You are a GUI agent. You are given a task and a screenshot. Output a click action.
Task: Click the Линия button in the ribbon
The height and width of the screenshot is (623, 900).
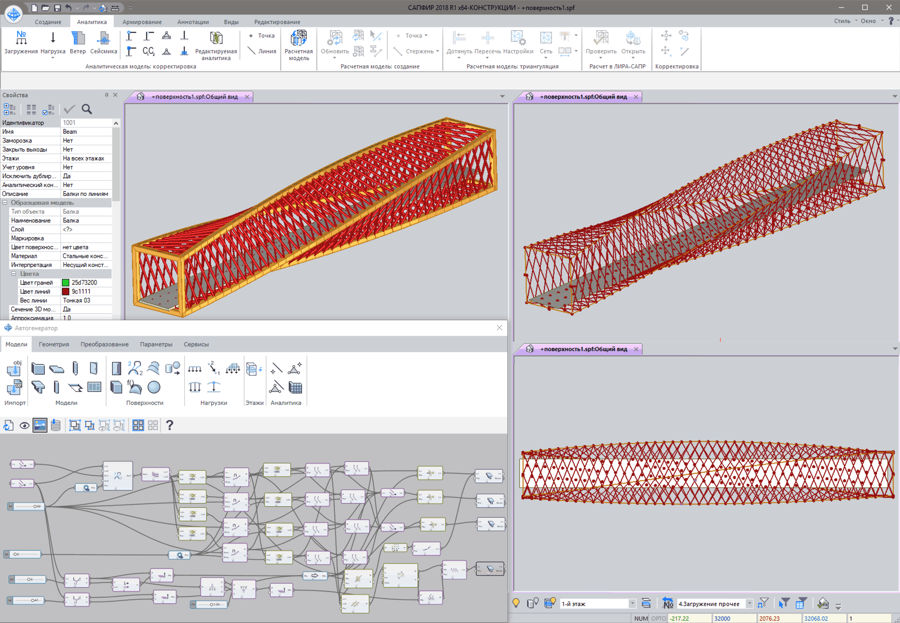263,50
